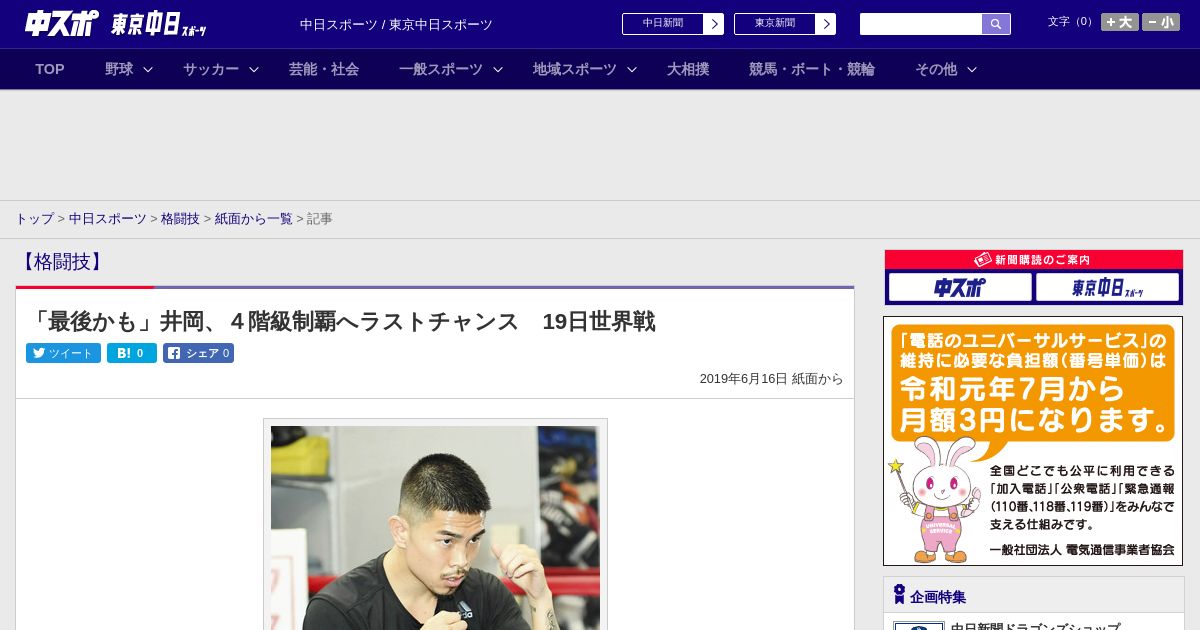The image size is (1200, 630).
Task: Expand the 一般スポーツ dropdown chevron
Action: (x=498, y=69)
